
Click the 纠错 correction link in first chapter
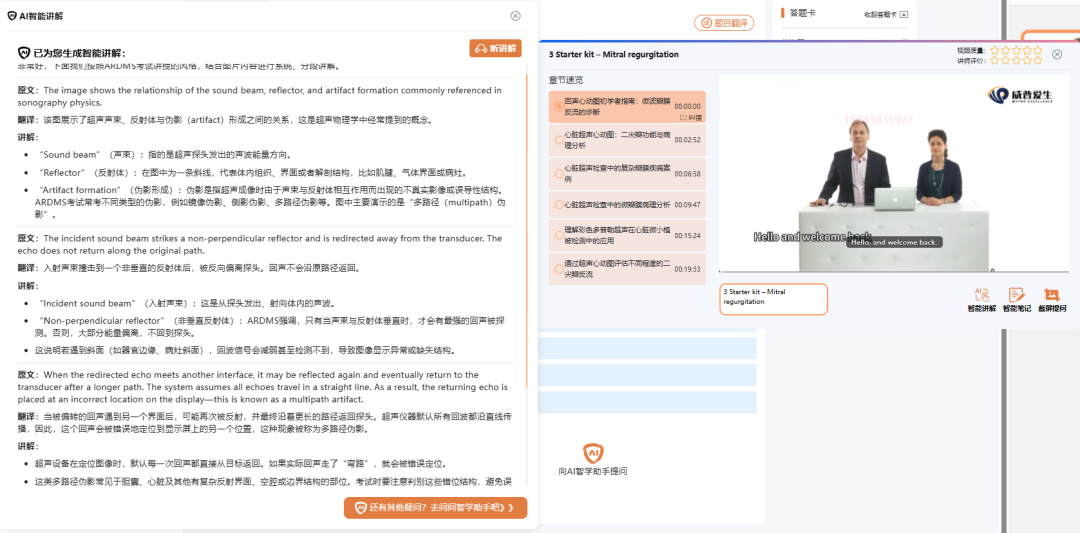690,118
